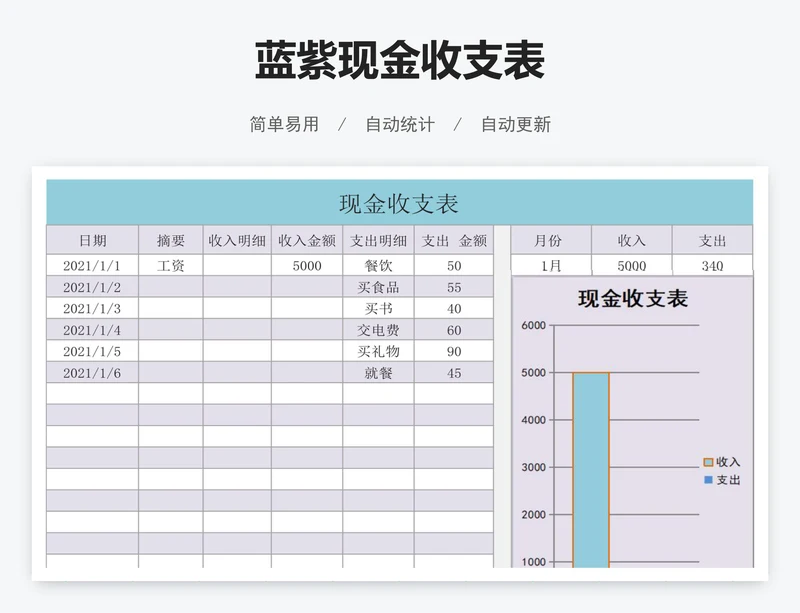The width and height of the screenshot is (800, 613).
Task: Click expense amount 40
Action: coord(454,308)
